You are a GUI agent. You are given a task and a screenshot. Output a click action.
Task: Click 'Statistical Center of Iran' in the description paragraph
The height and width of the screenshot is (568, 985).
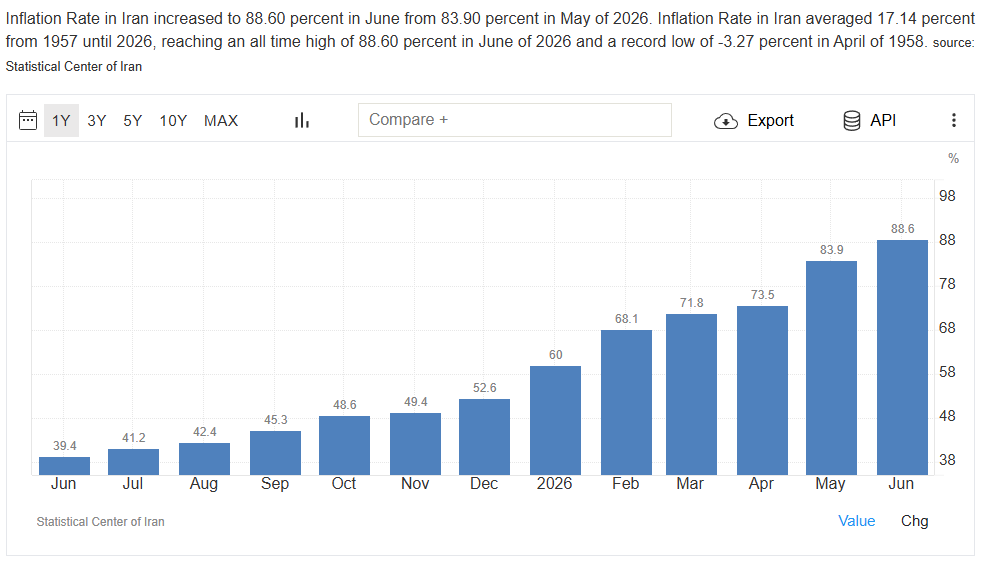(73, 67)
